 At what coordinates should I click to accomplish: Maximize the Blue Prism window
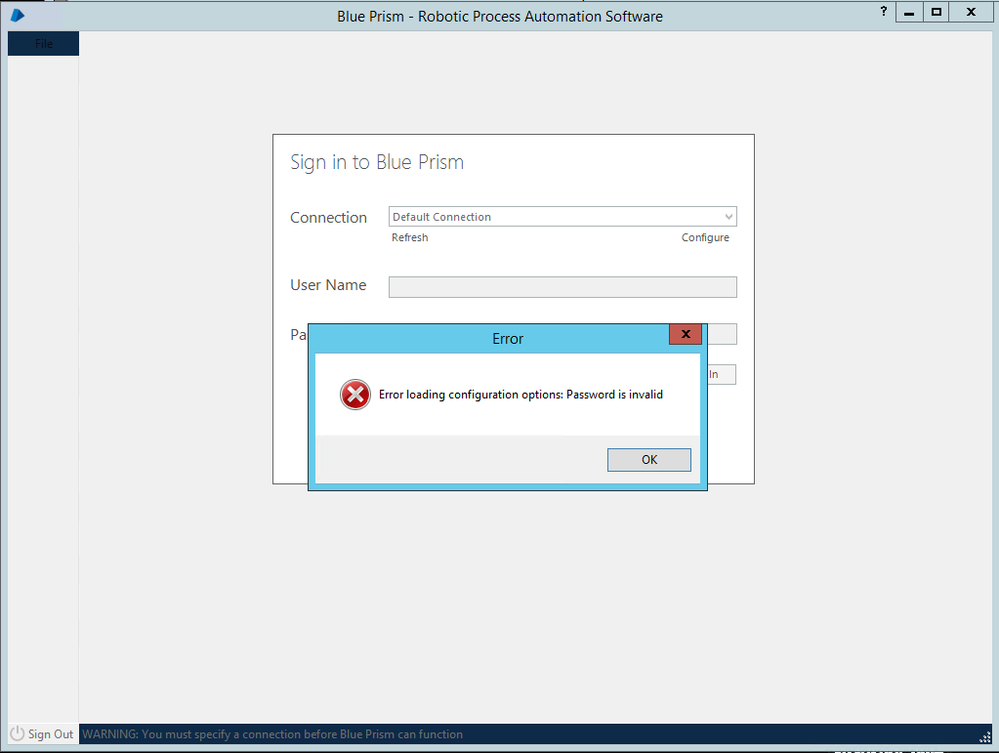point(936,12)
